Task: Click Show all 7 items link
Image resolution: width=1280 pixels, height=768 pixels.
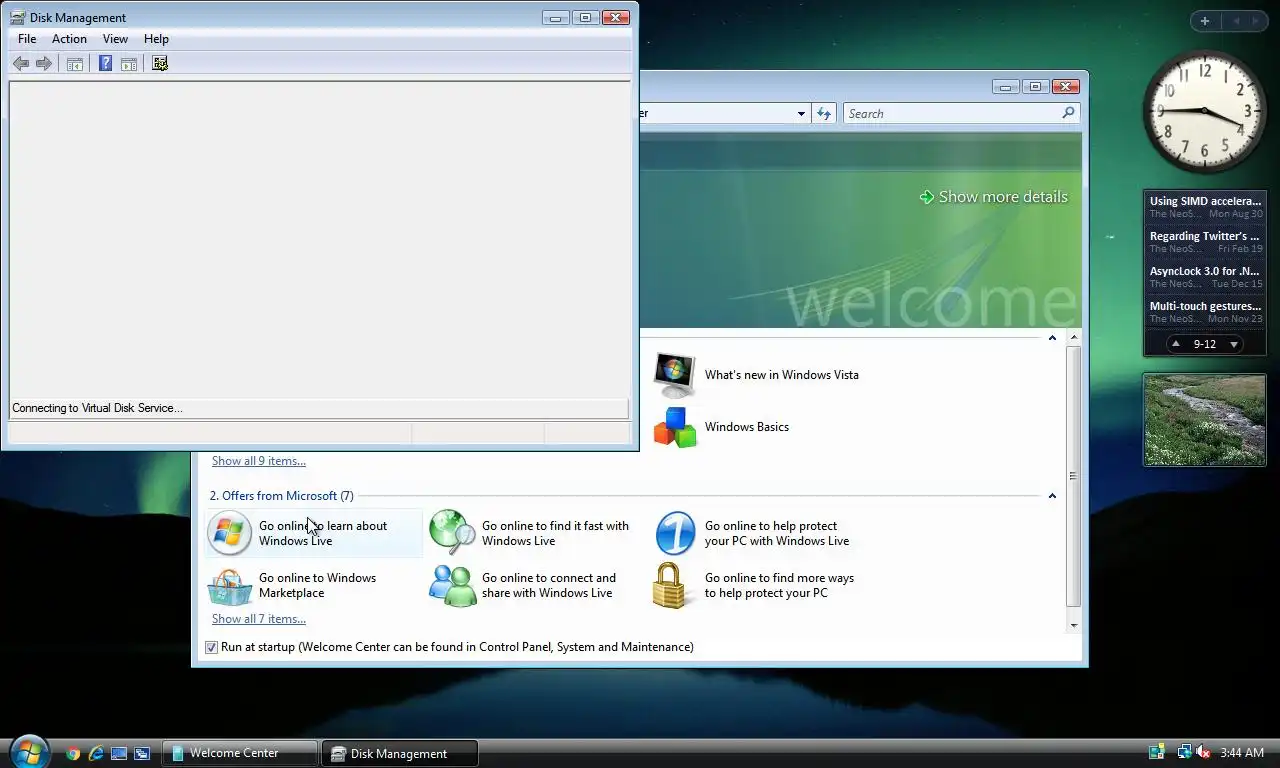Action: (259, 619)
